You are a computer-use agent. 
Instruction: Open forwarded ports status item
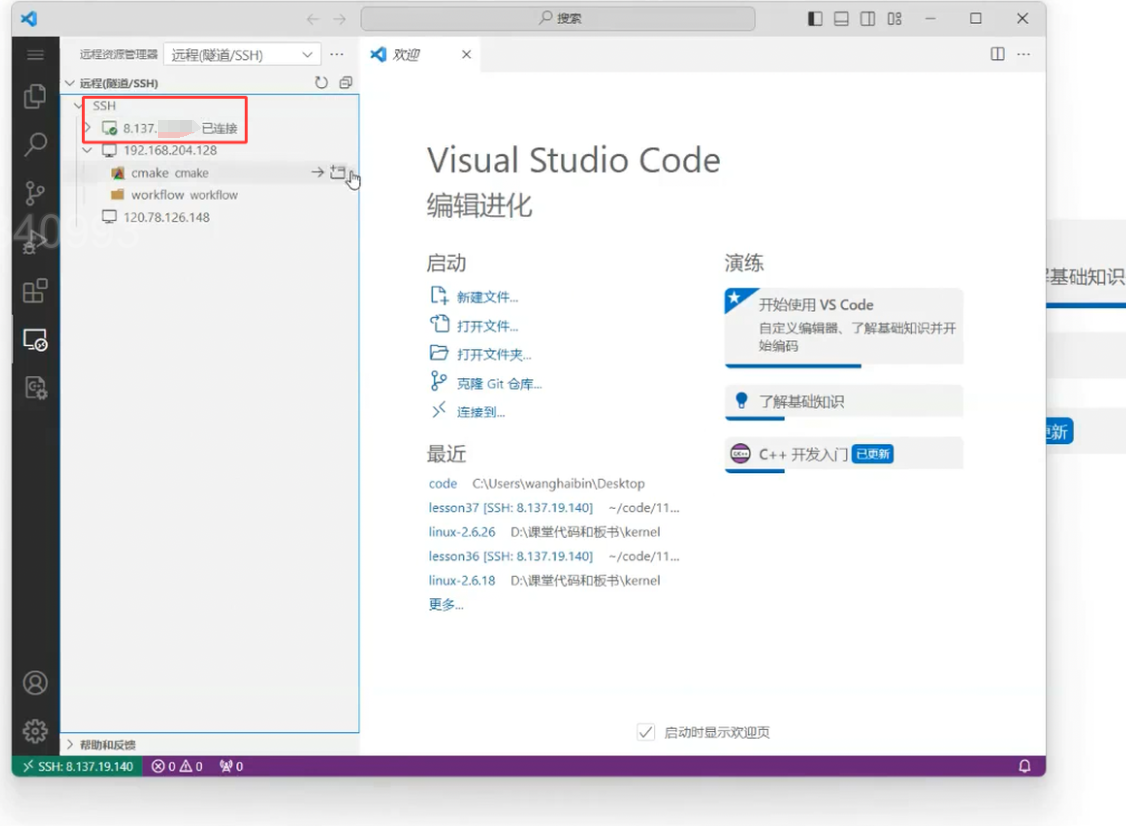pyautogui.click(x=231, y=766)
